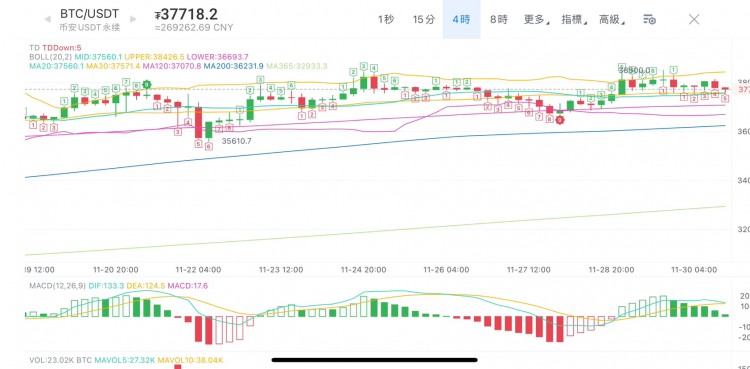Select the 15分 timeframe
Viewport: 750px width, 369px height.
424,20
